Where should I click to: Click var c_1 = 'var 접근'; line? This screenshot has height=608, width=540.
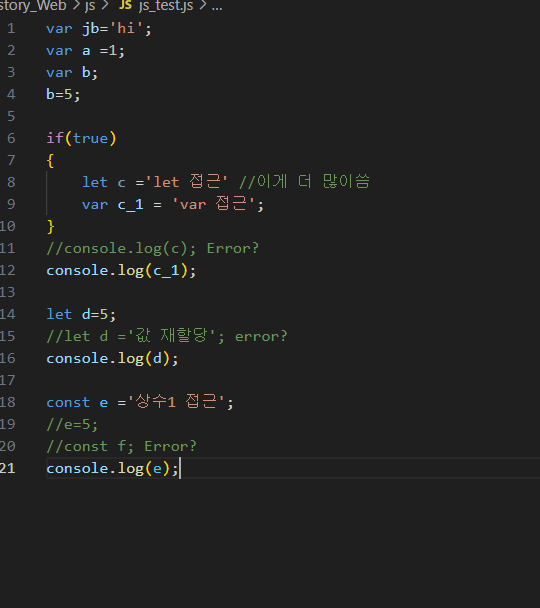[x=173, y=204]
